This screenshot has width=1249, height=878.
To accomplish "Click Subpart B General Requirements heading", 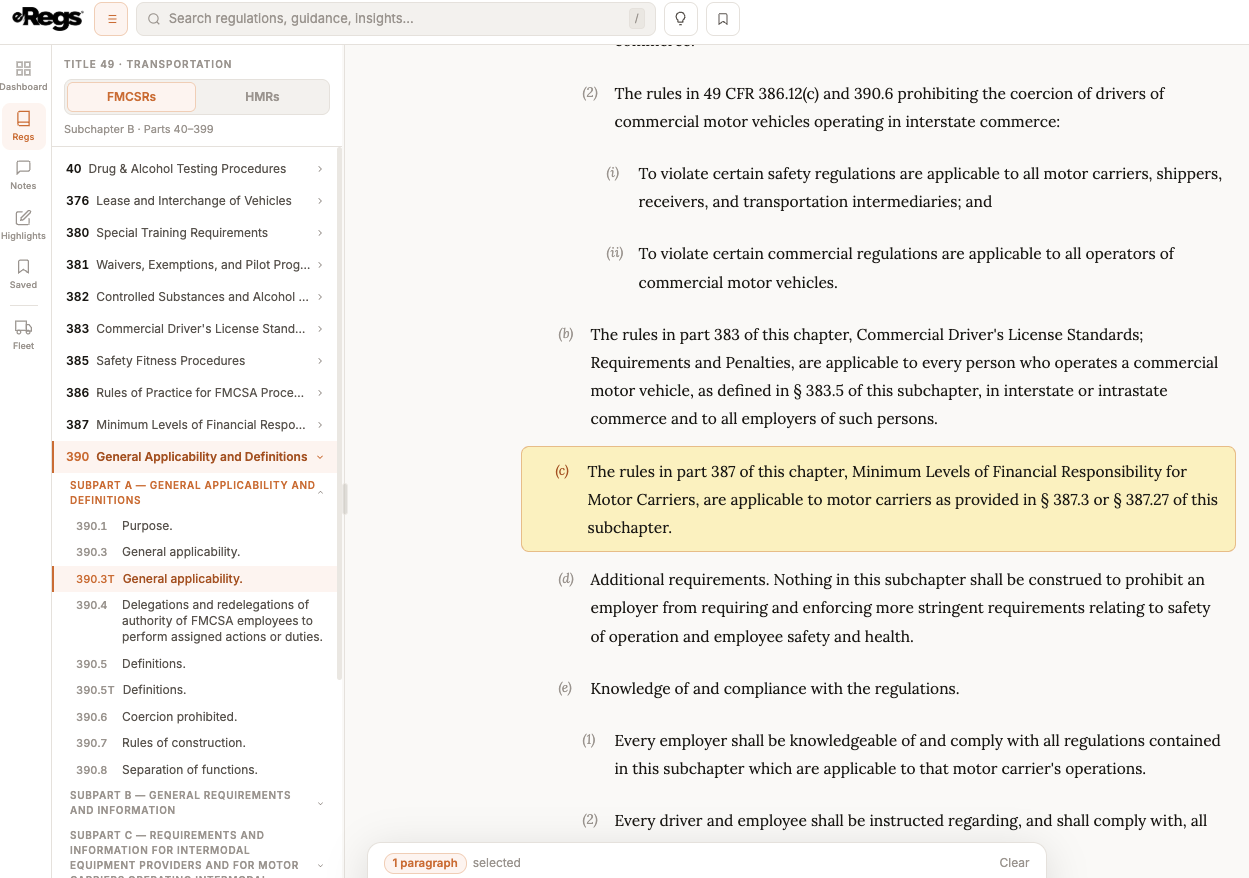I will pos(180,803).
